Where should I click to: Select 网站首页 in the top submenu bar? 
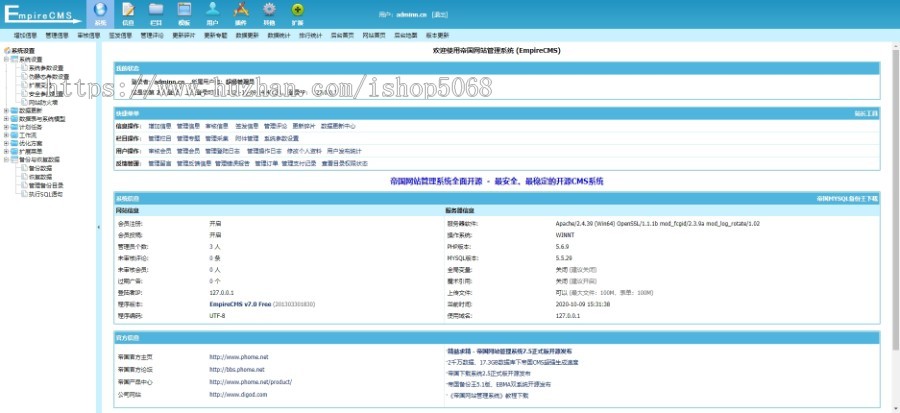374,36
